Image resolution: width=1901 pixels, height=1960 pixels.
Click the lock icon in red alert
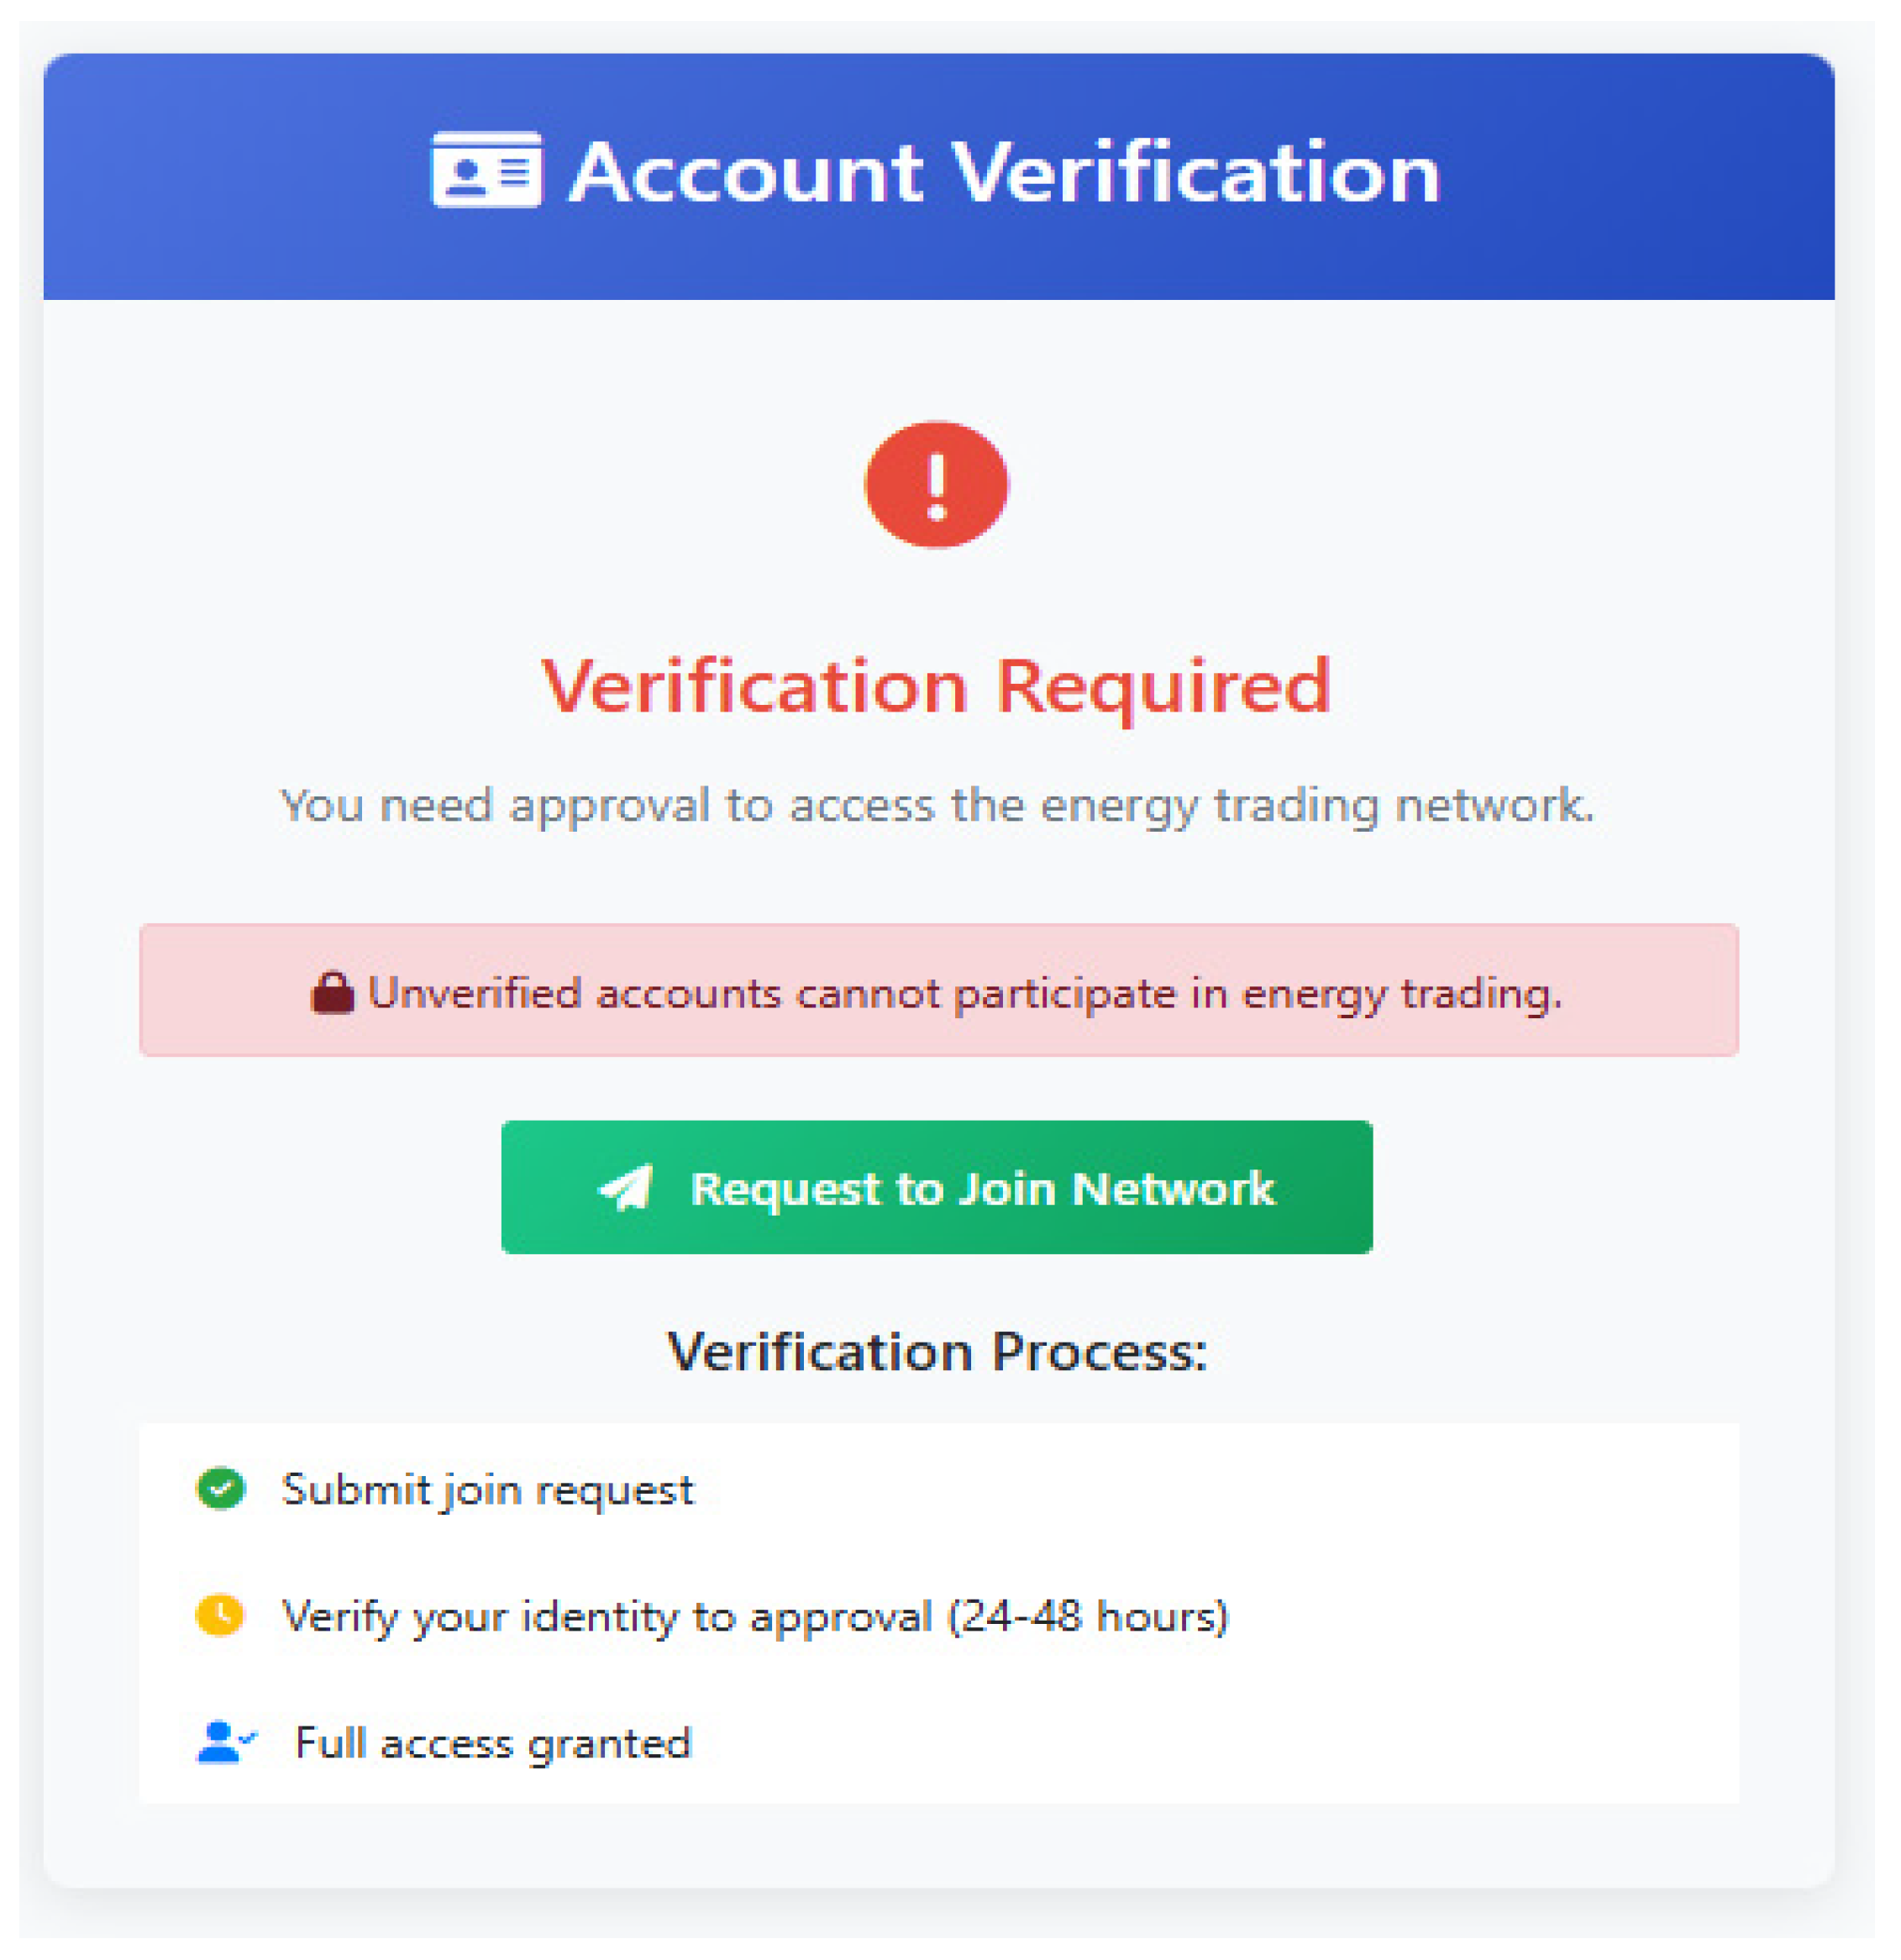(x=332, y=993)
